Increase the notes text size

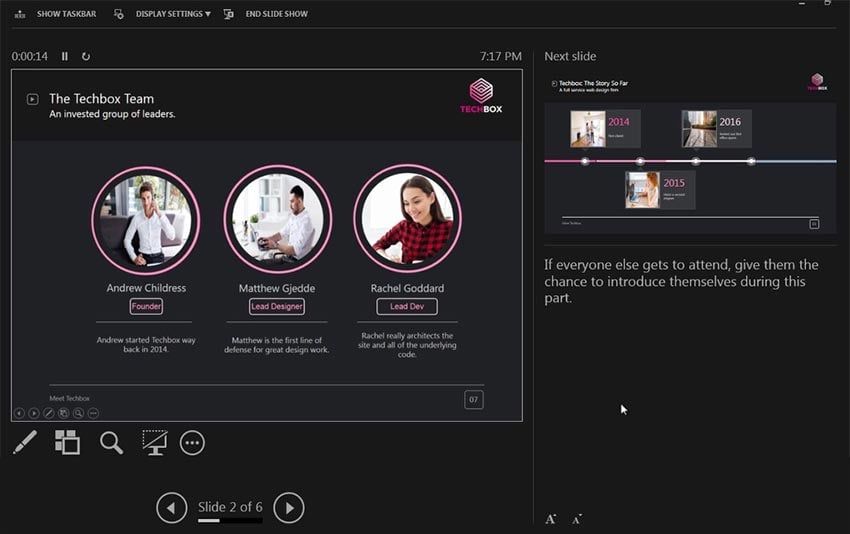point(550,519)
